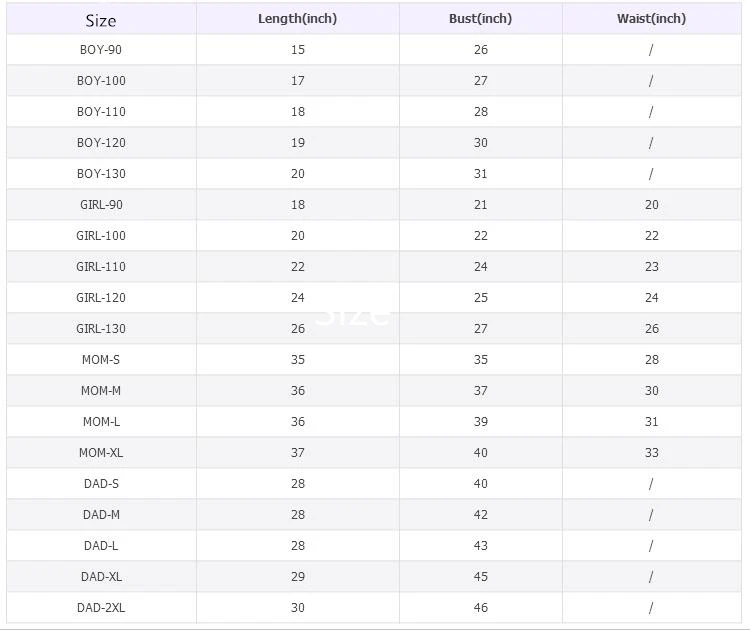750x630 pixels.
Task: Click the BOY-110 size label
Action: coord(101,112)
